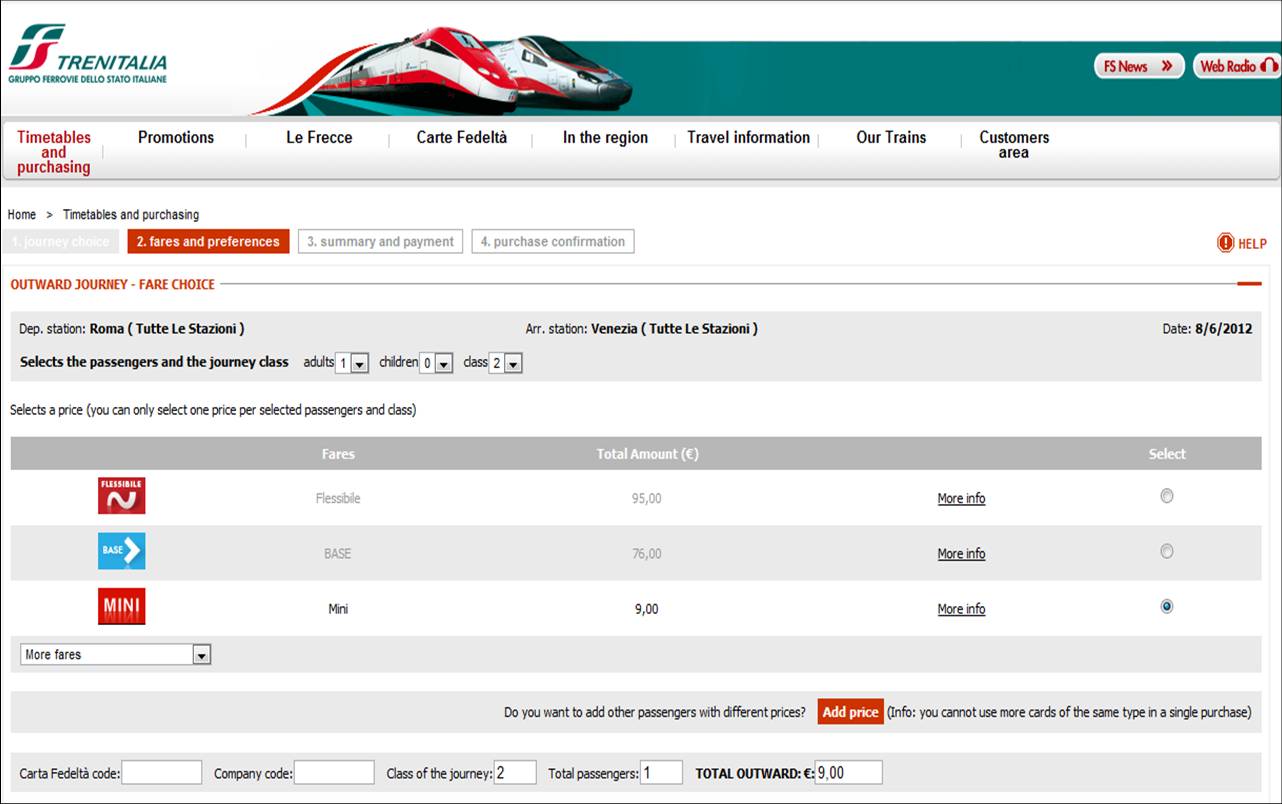Viewport: 1282px width, 804px height.
Task: Open the children count dropdown
Action: (436, 364)
